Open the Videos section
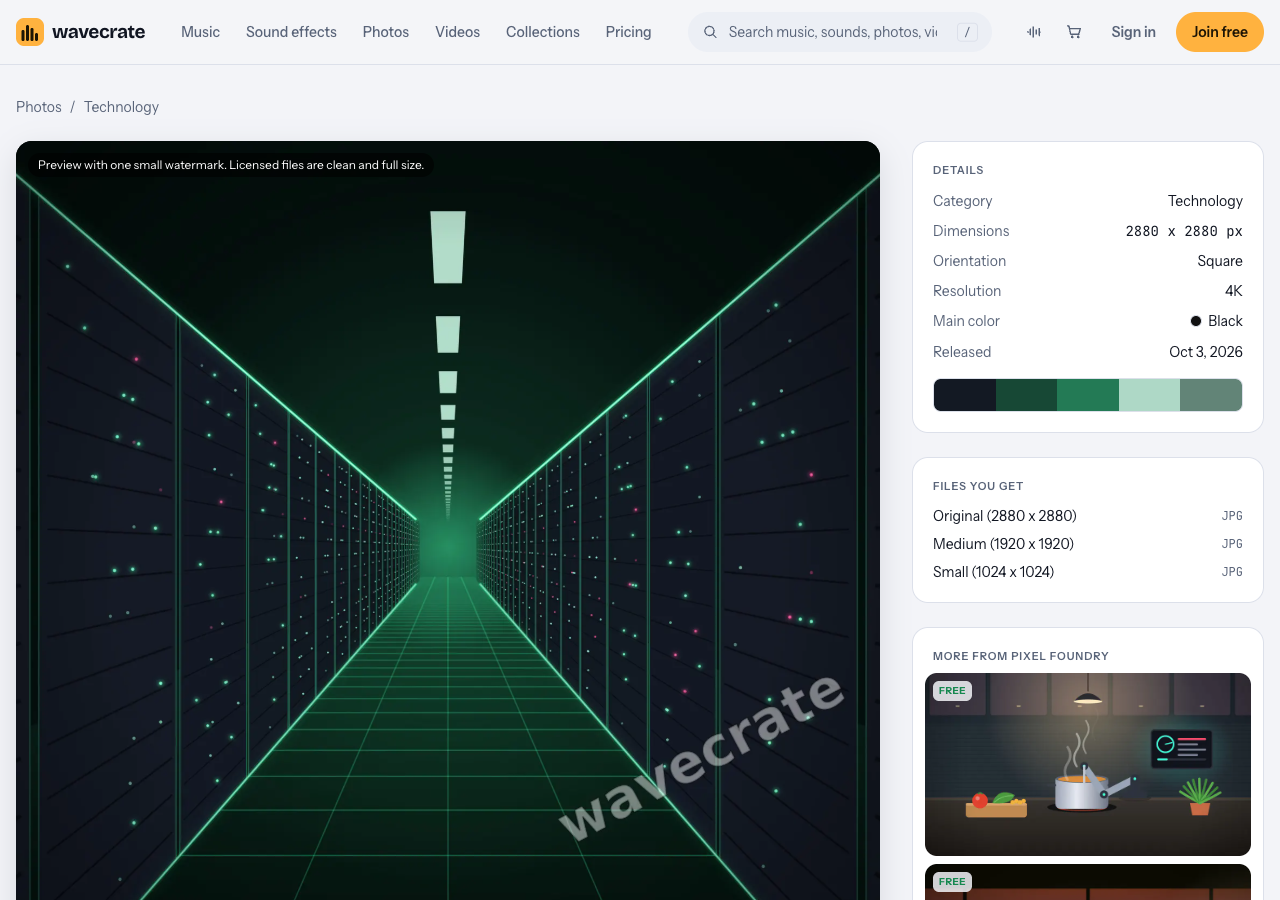Image resolution: width=1280 pixels, height=900 pixels. coord(457,32)
